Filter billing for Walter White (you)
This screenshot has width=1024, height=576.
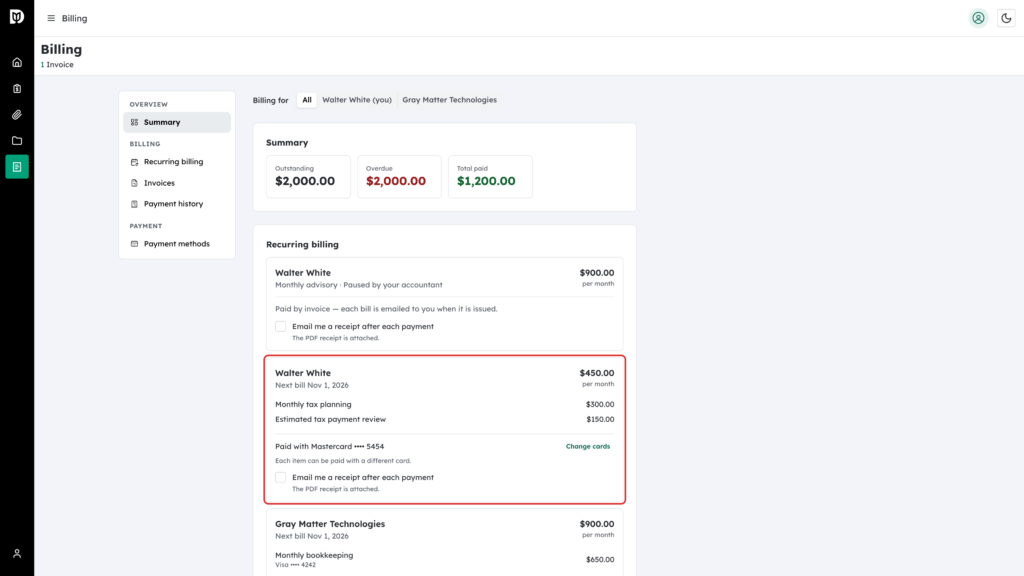(357, 100)
